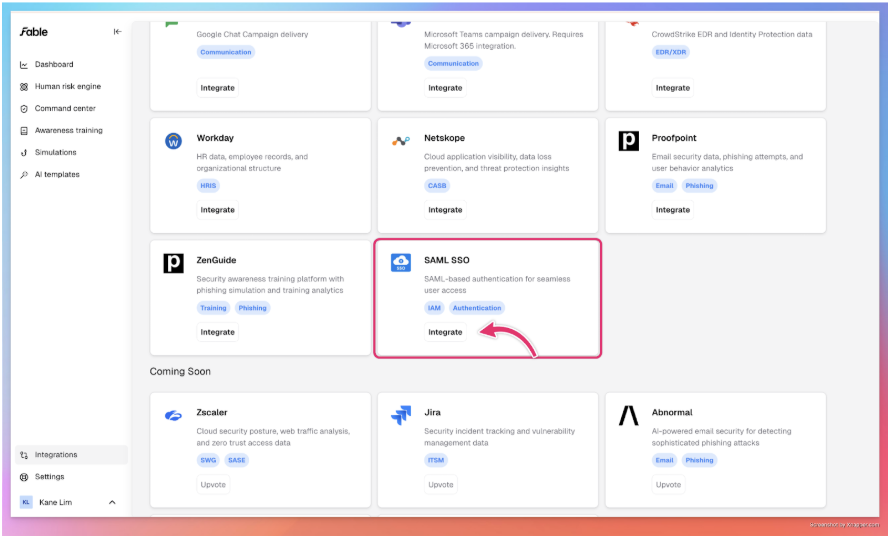Image resolution: width=888 pixels, height=538 pixels.
Task: Click the Zscaler logo icon
Action: (173, 416)
